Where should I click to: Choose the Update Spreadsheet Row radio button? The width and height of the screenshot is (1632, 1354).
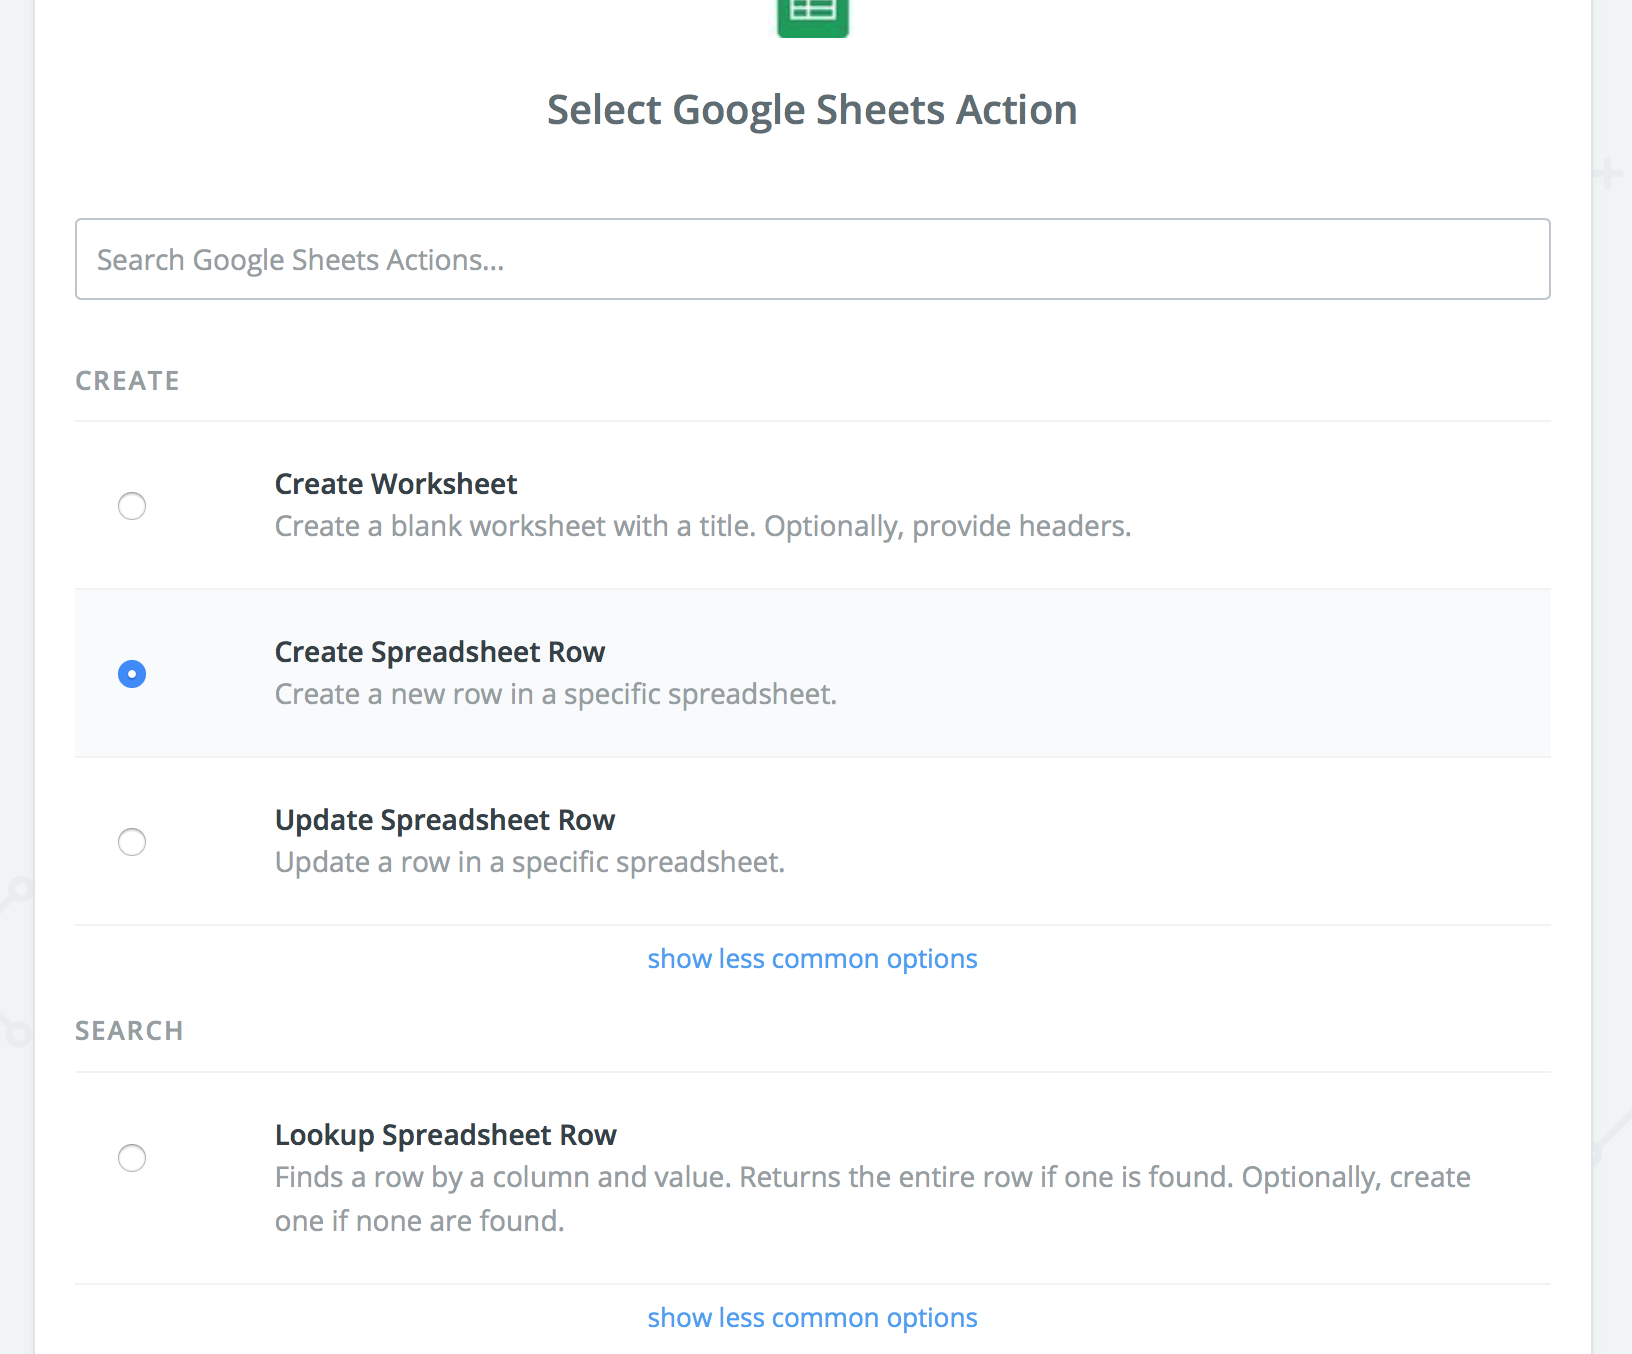(132, 842)
